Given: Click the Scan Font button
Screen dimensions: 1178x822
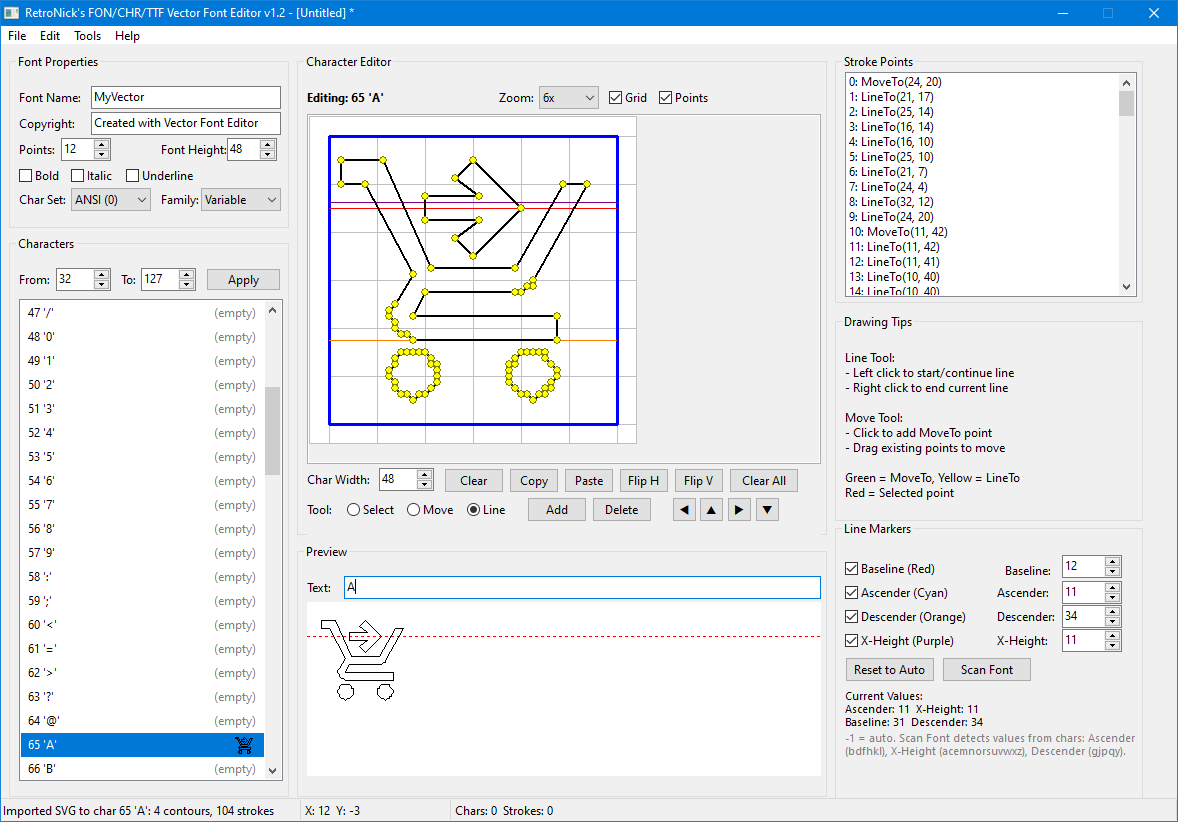Looking at the screenshot, I should pos(986,670).
